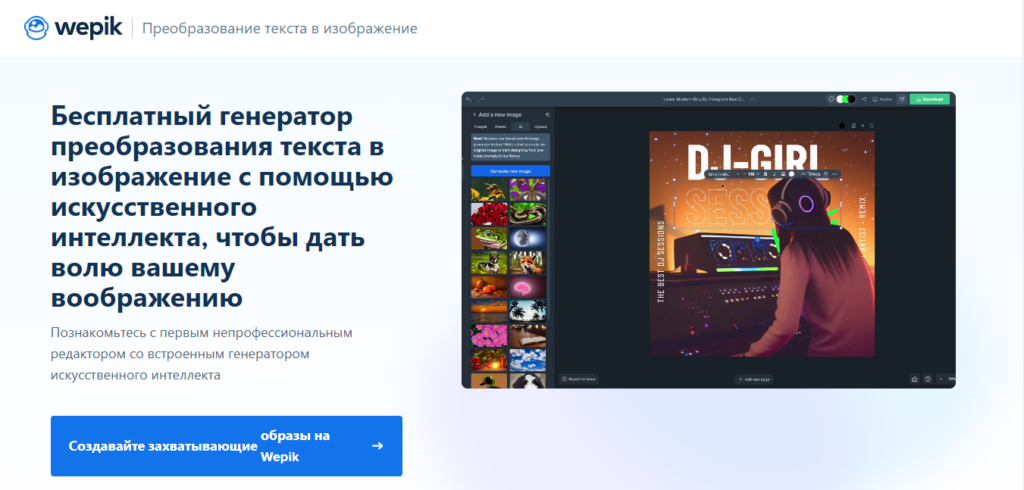Click the delete page trash icon above the canvas
This screenshot has height=490, width=1024.
click(x=871, y=125)
